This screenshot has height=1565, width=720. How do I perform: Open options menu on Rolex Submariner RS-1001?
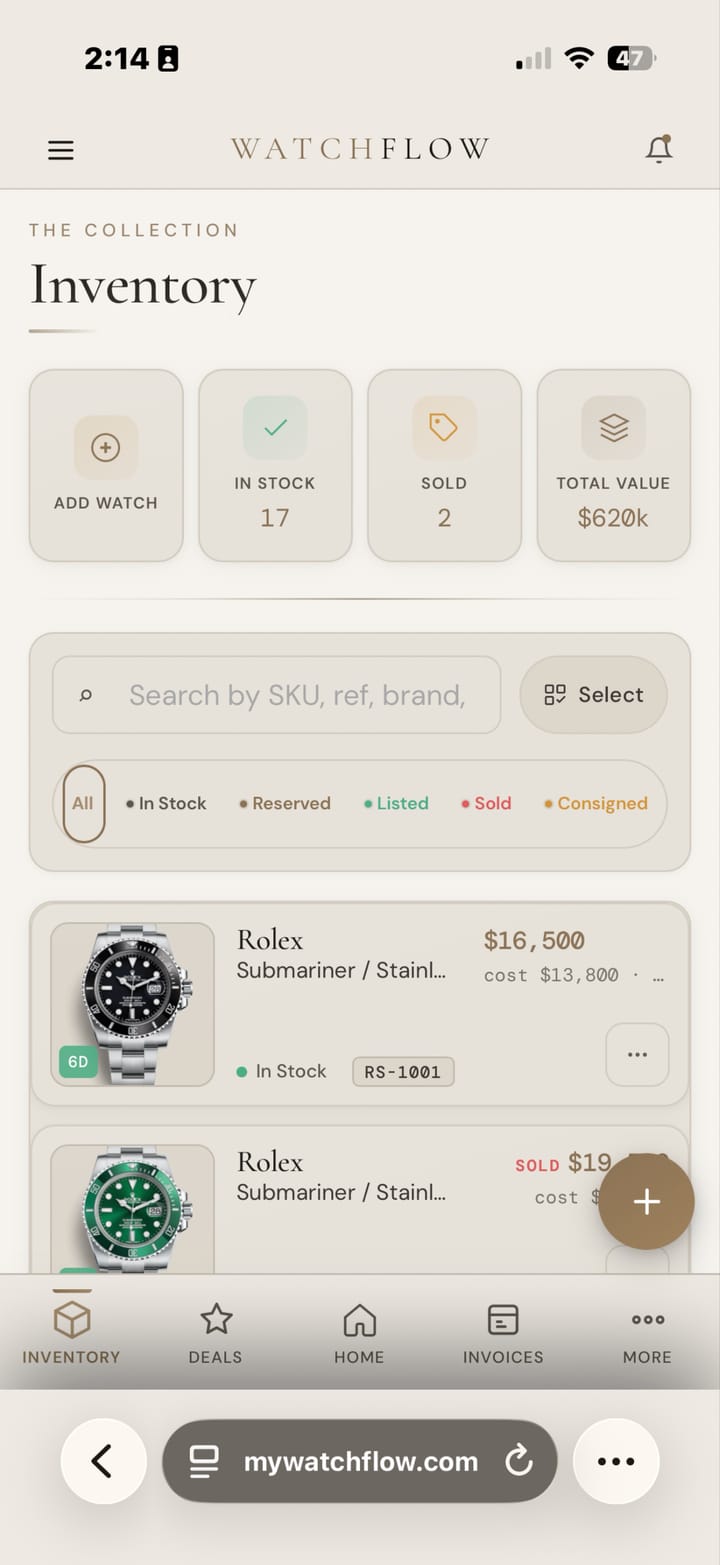pyautogui.click(x=637, y=1054)
